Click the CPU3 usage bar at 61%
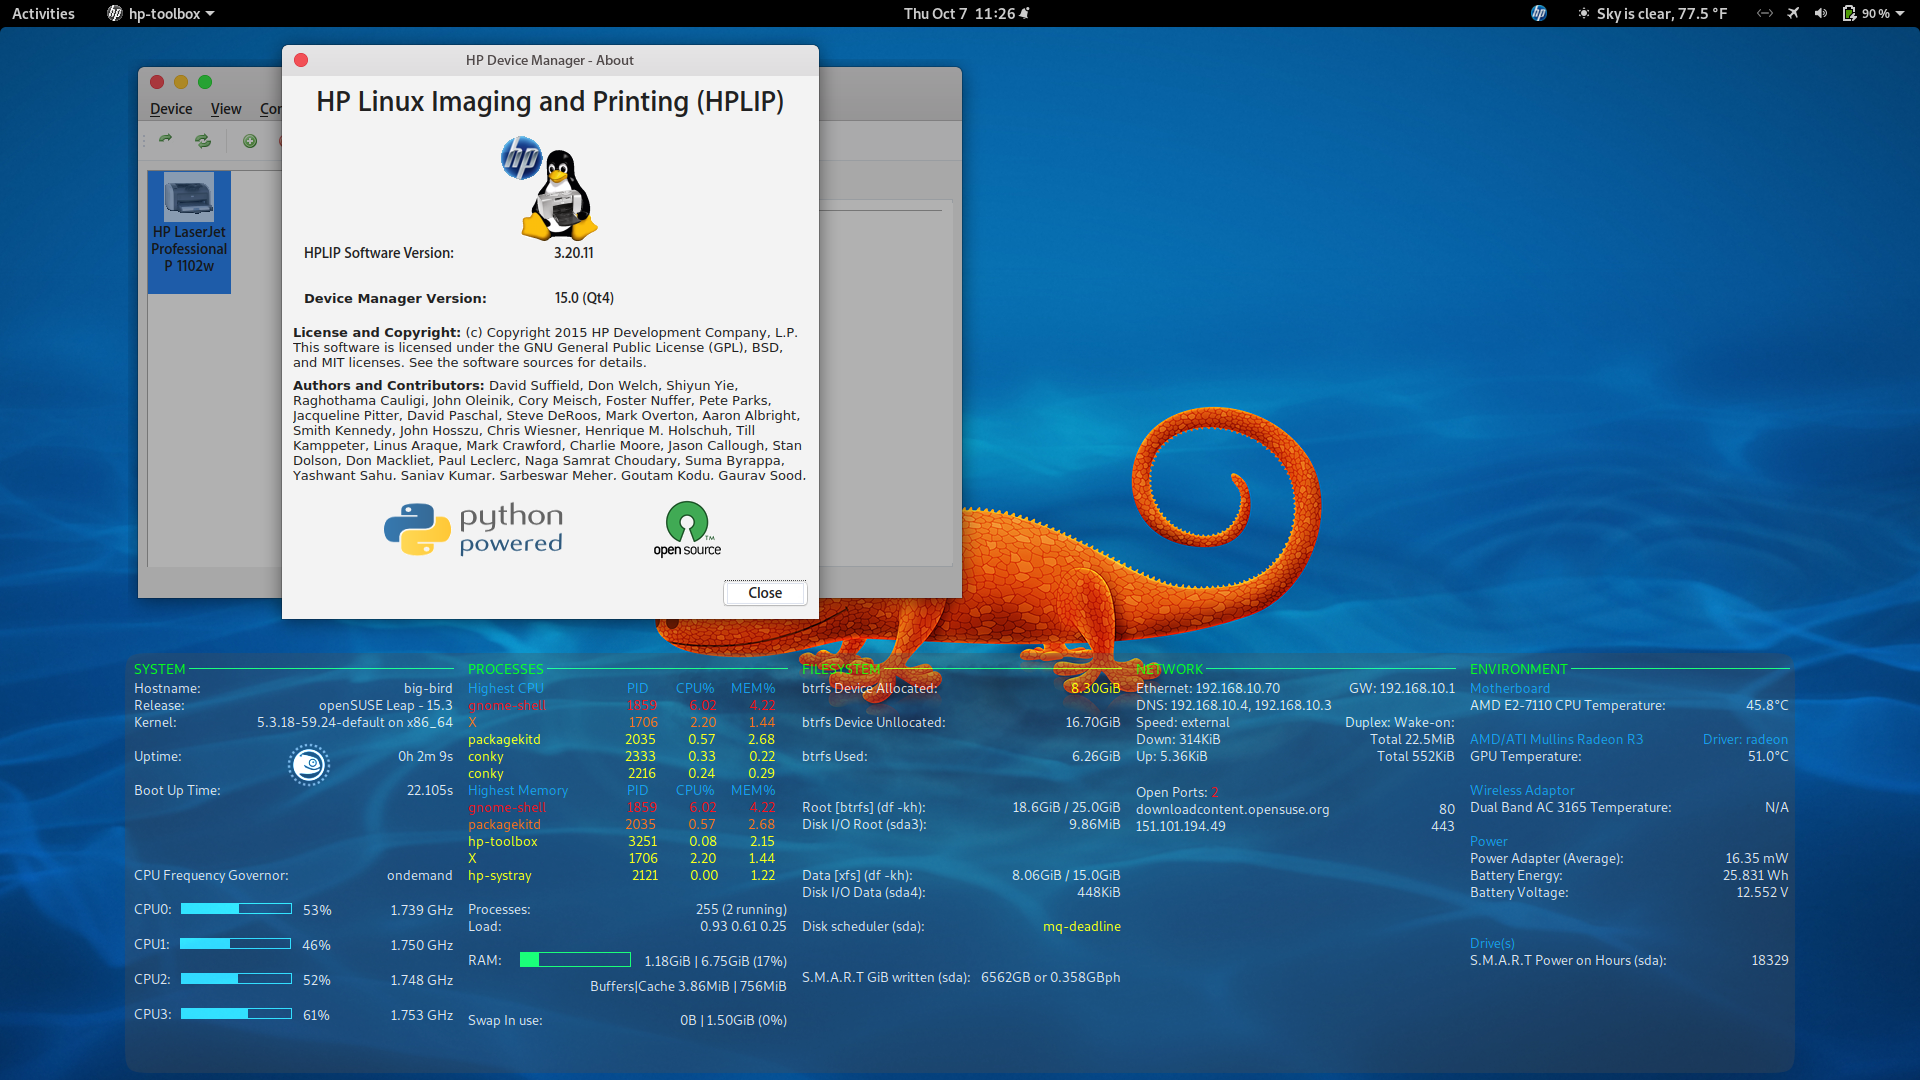This screenshot has width=1920, height=1080. point(236,1014)
